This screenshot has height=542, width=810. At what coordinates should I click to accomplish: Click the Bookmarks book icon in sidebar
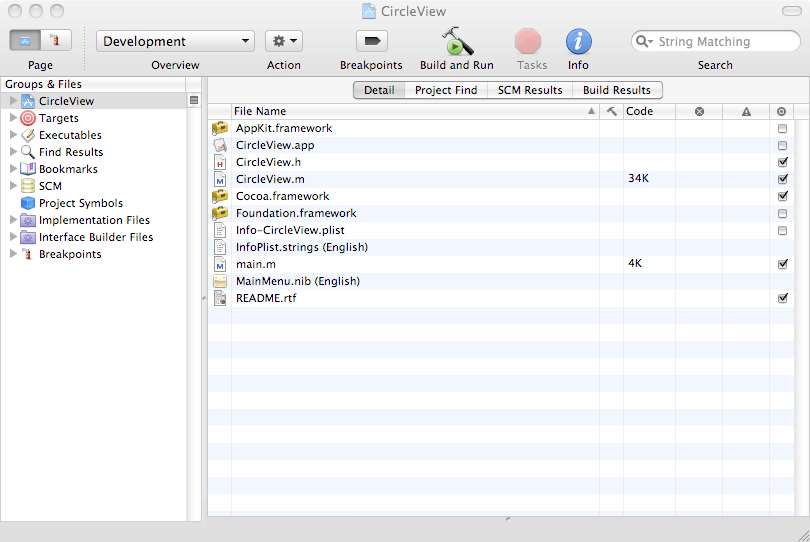point(28,169)
